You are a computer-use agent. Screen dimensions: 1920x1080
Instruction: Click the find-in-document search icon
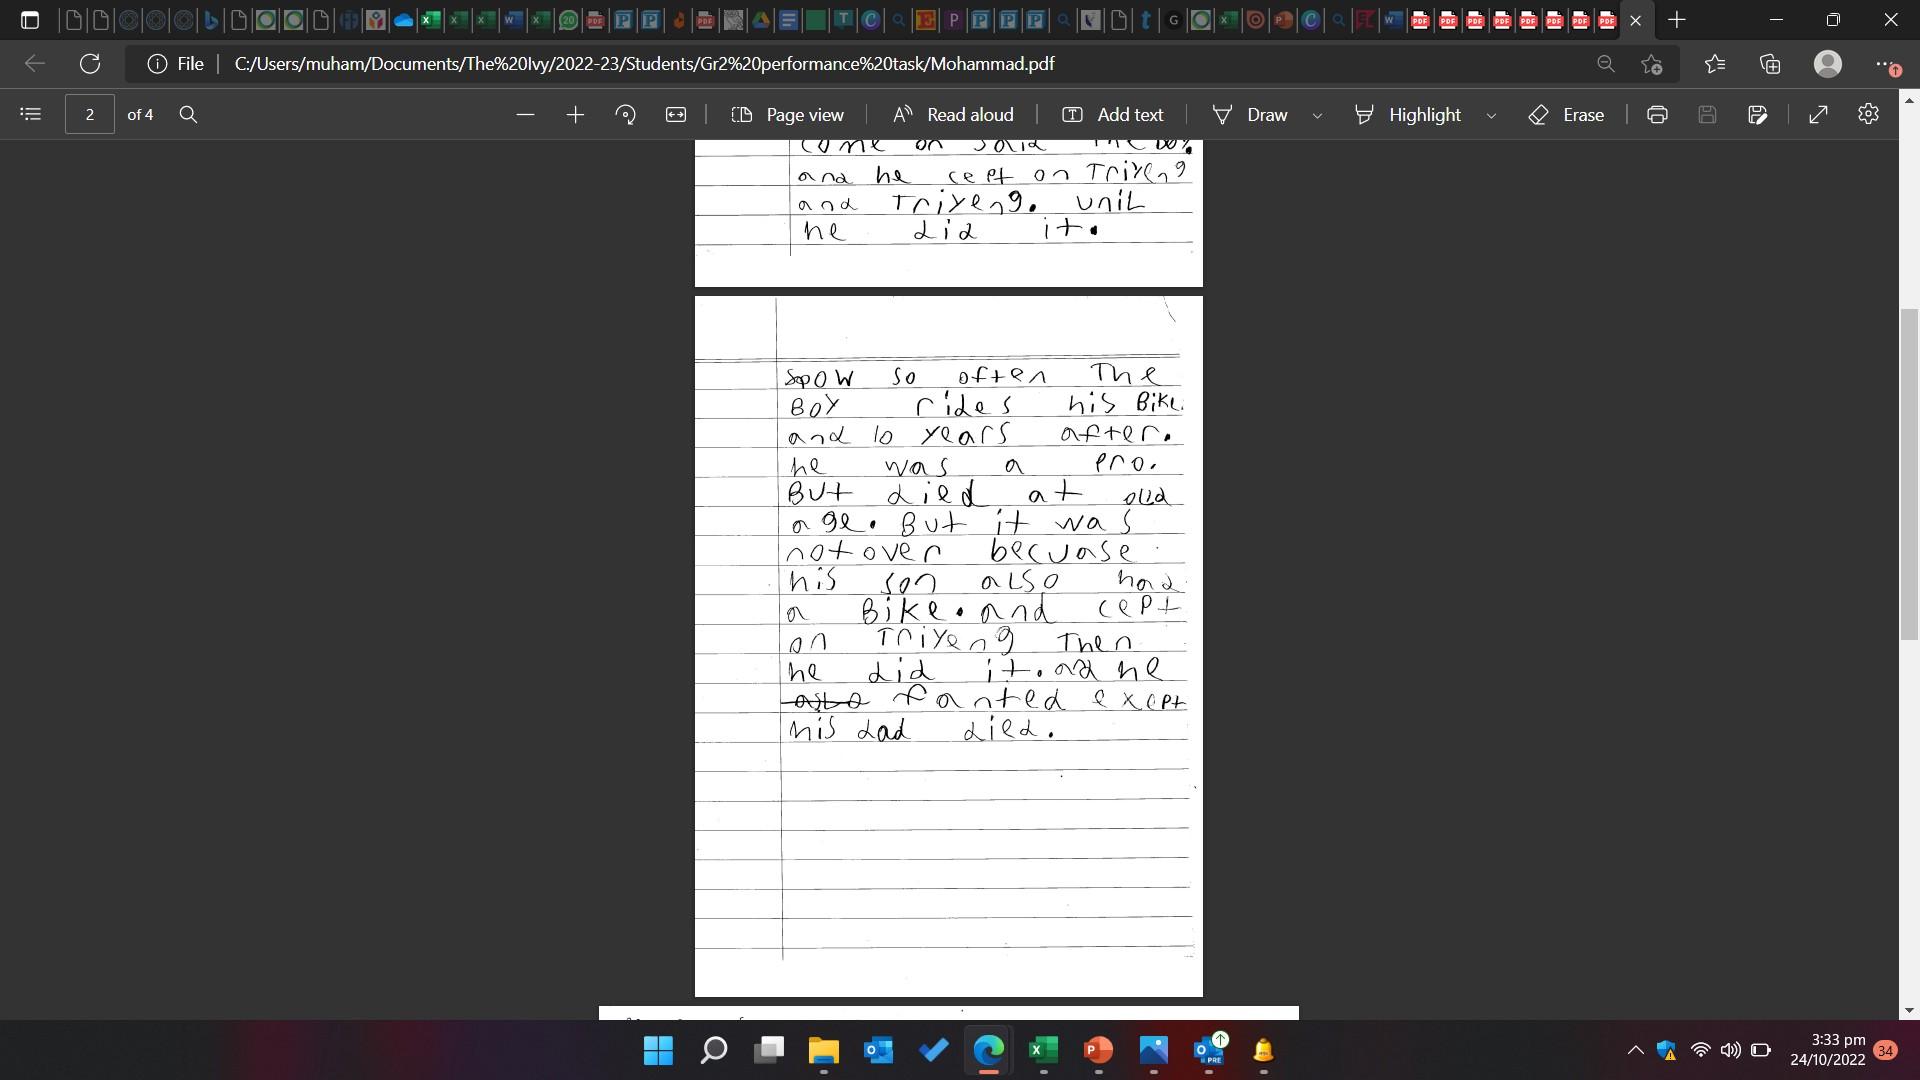point(188,114)
